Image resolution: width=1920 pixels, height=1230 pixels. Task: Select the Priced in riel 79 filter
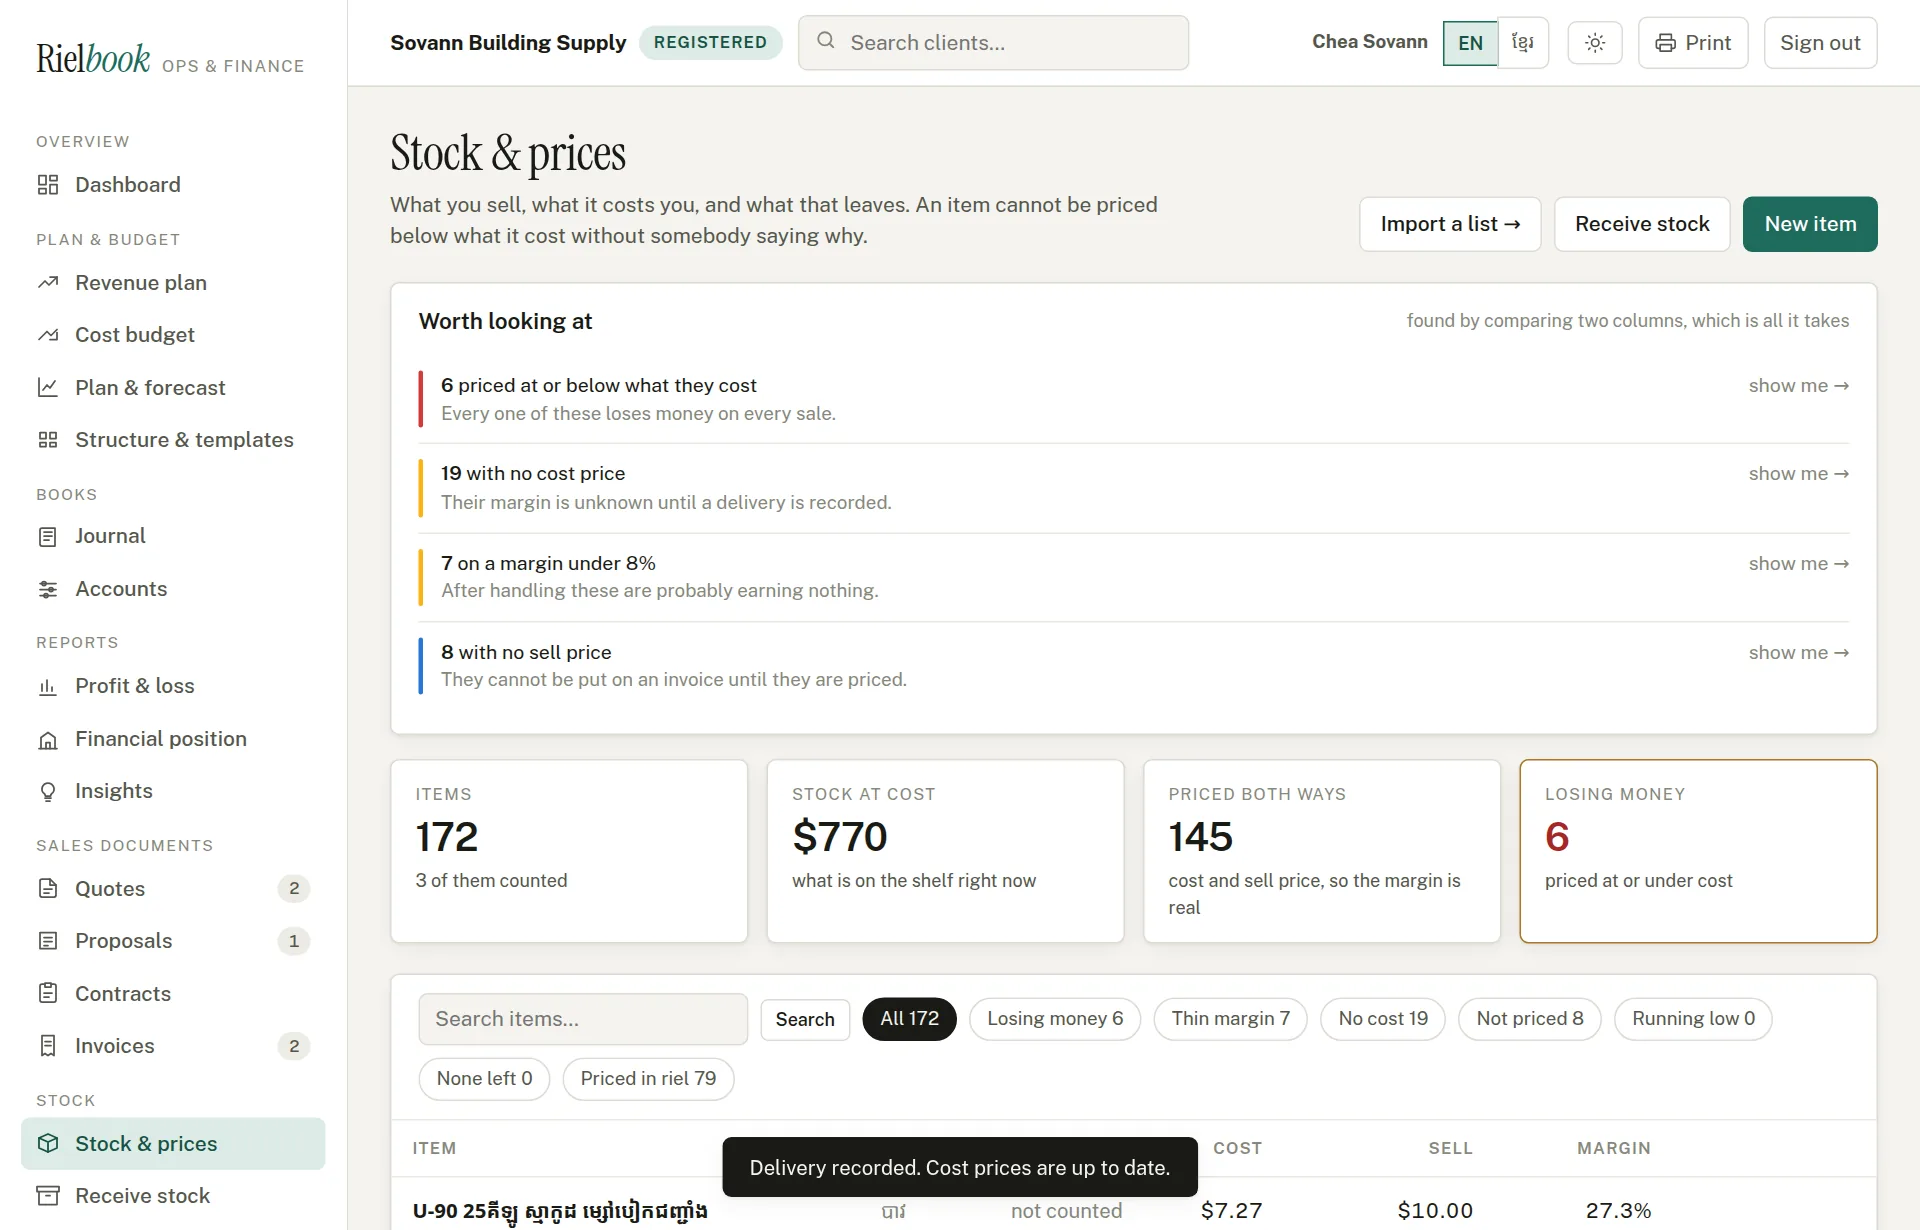[648, 1079]
